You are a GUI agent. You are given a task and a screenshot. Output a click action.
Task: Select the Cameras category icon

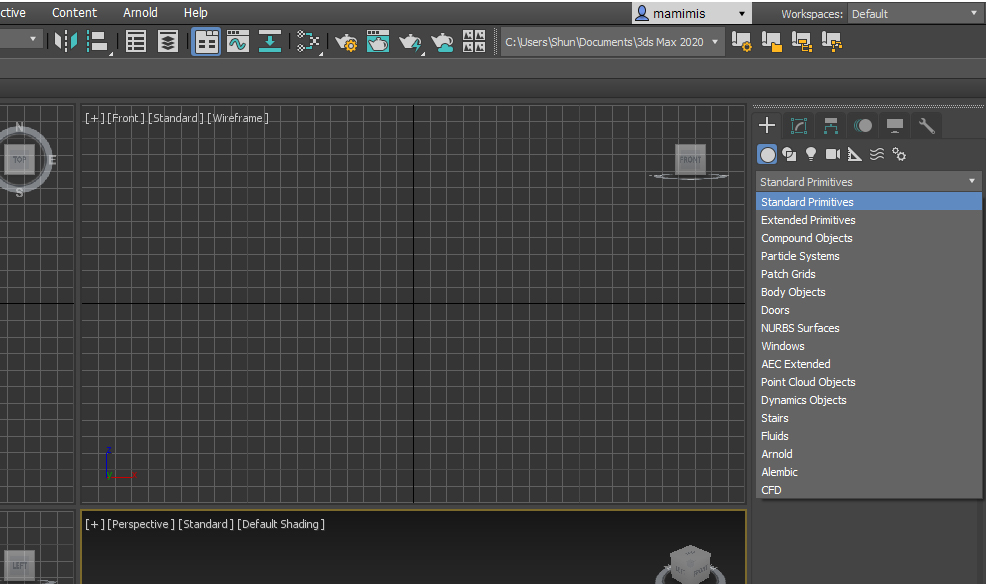point(833,154)
